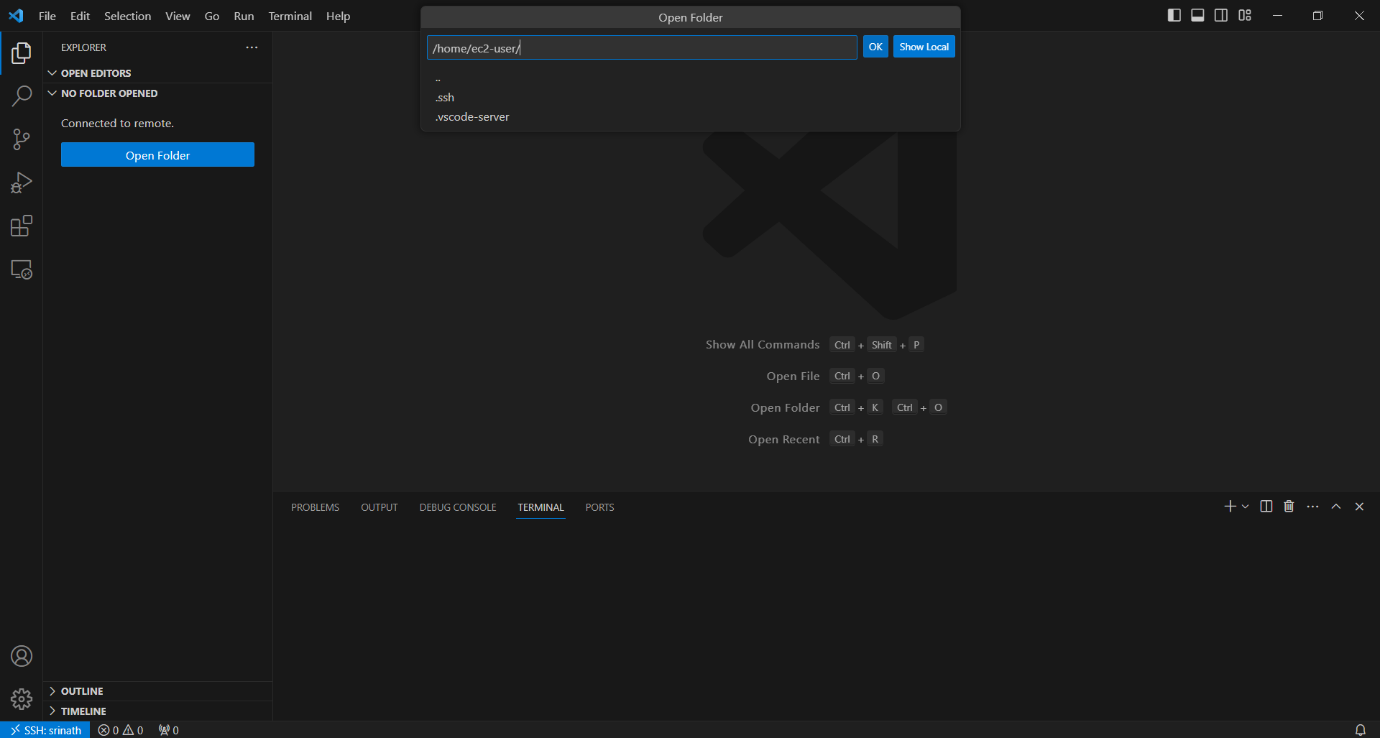Create new terminal with plus icon

pyautogui.click(x=1230, y=507)
